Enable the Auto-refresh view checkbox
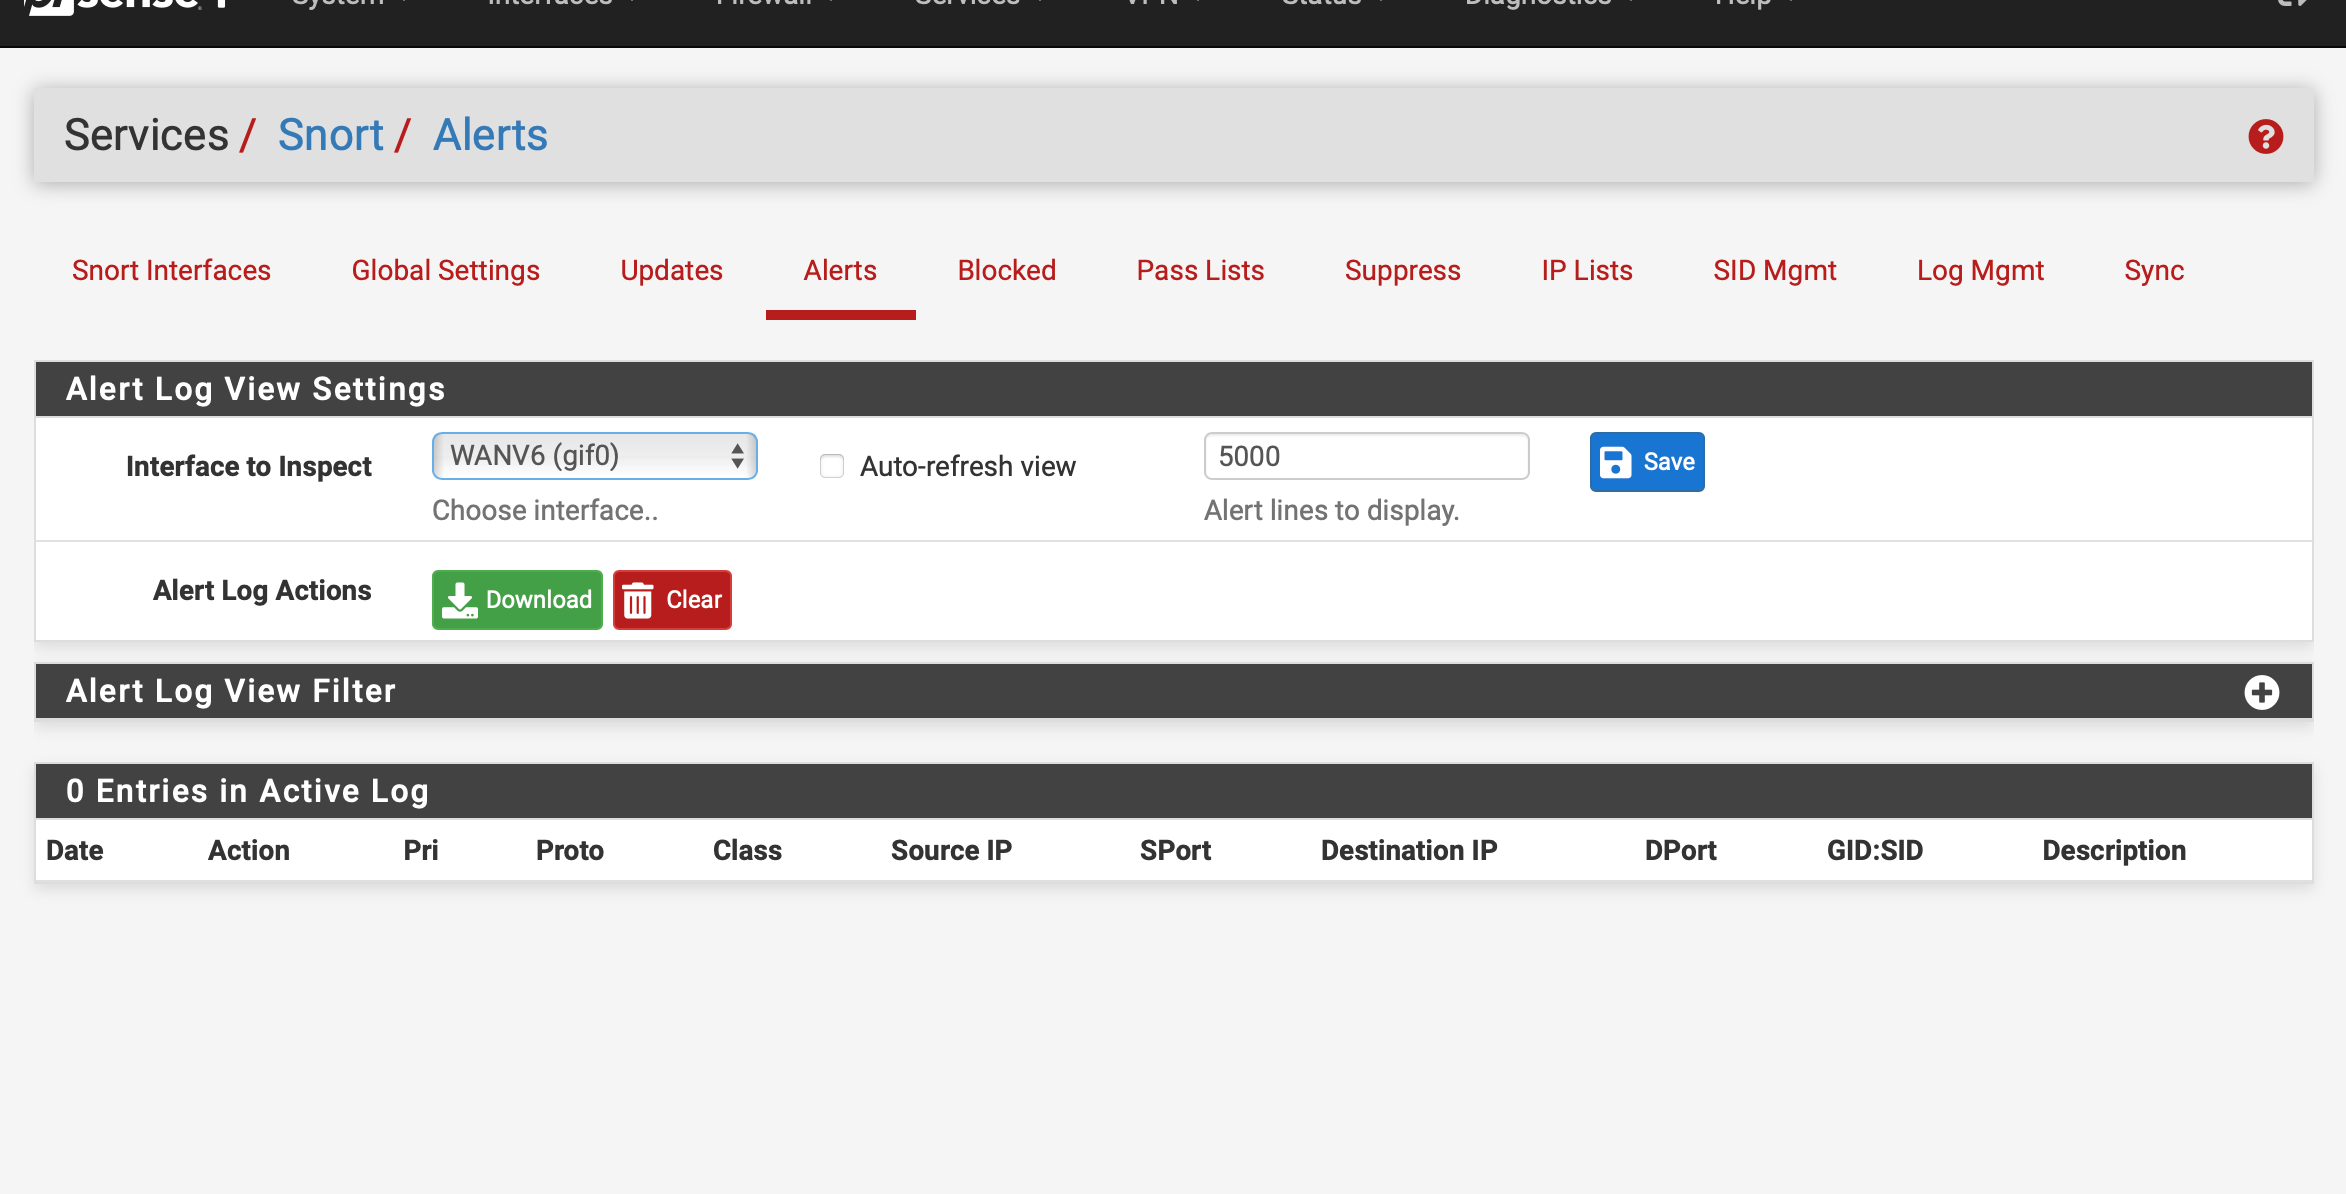The image size is (2346, 1194). (832, 466)
